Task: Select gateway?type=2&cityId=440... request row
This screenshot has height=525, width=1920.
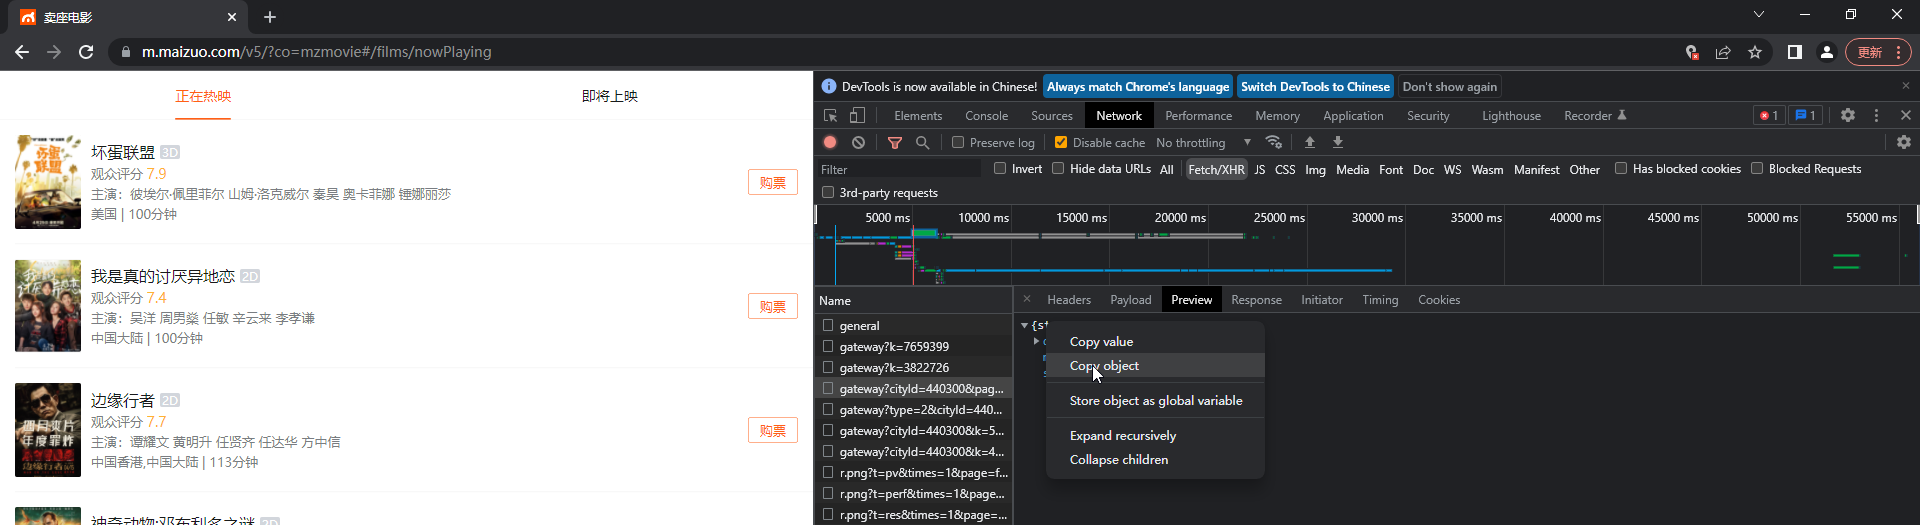Action: 914,409
